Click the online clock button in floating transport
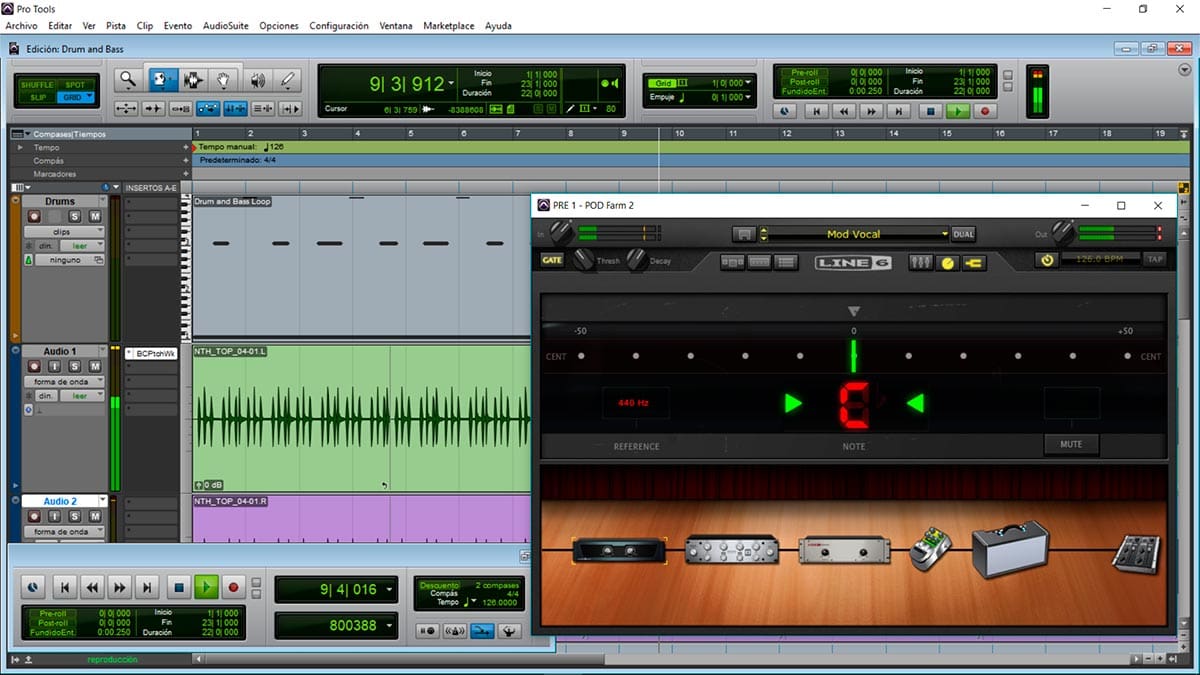Screen dimensions: 1200x675 coord(34,588)
